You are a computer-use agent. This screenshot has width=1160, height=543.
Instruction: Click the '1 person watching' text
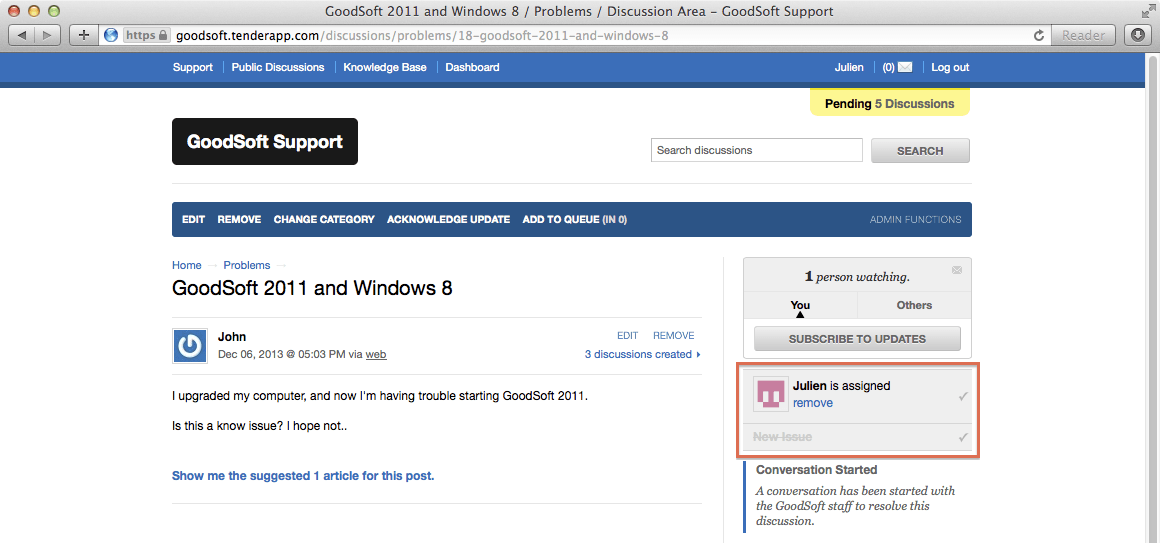[857, 277]
